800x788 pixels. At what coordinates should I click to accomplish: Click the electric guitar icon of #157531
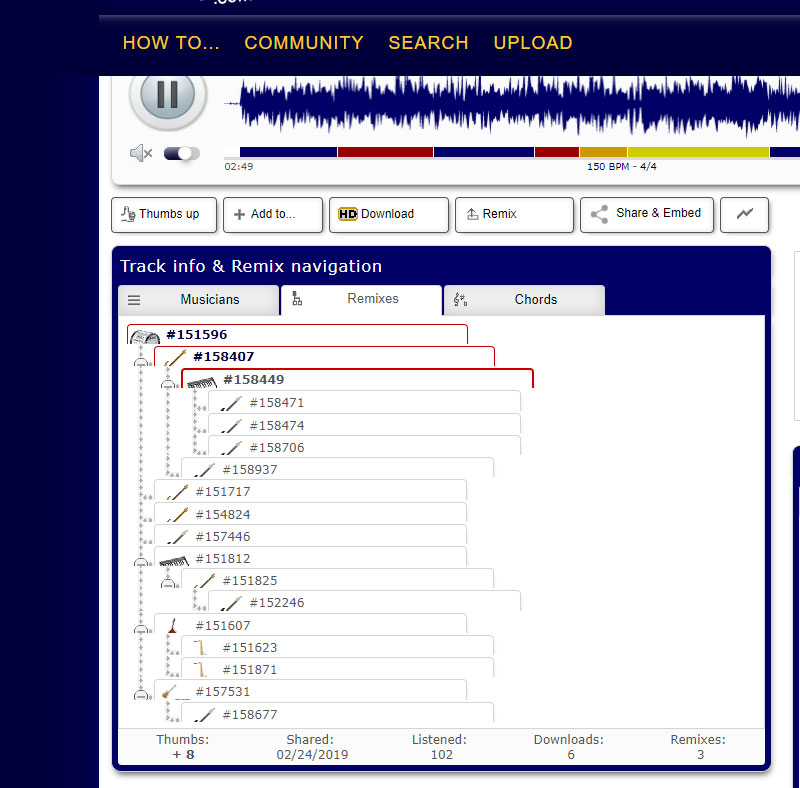pos(174,692)
